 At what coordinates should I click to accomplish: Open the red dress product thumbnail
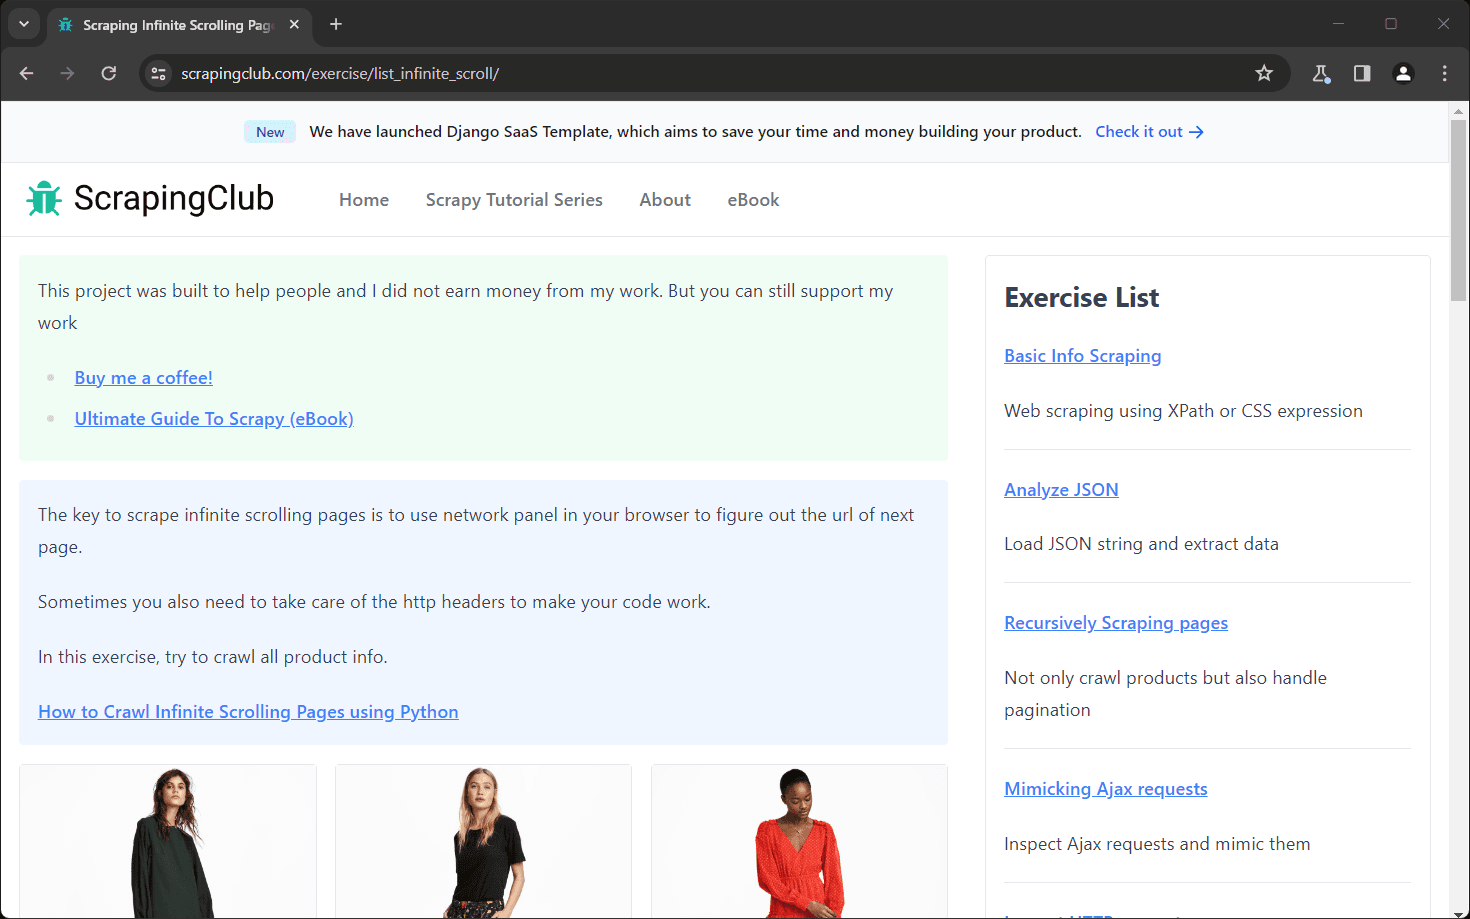(799, 841)
